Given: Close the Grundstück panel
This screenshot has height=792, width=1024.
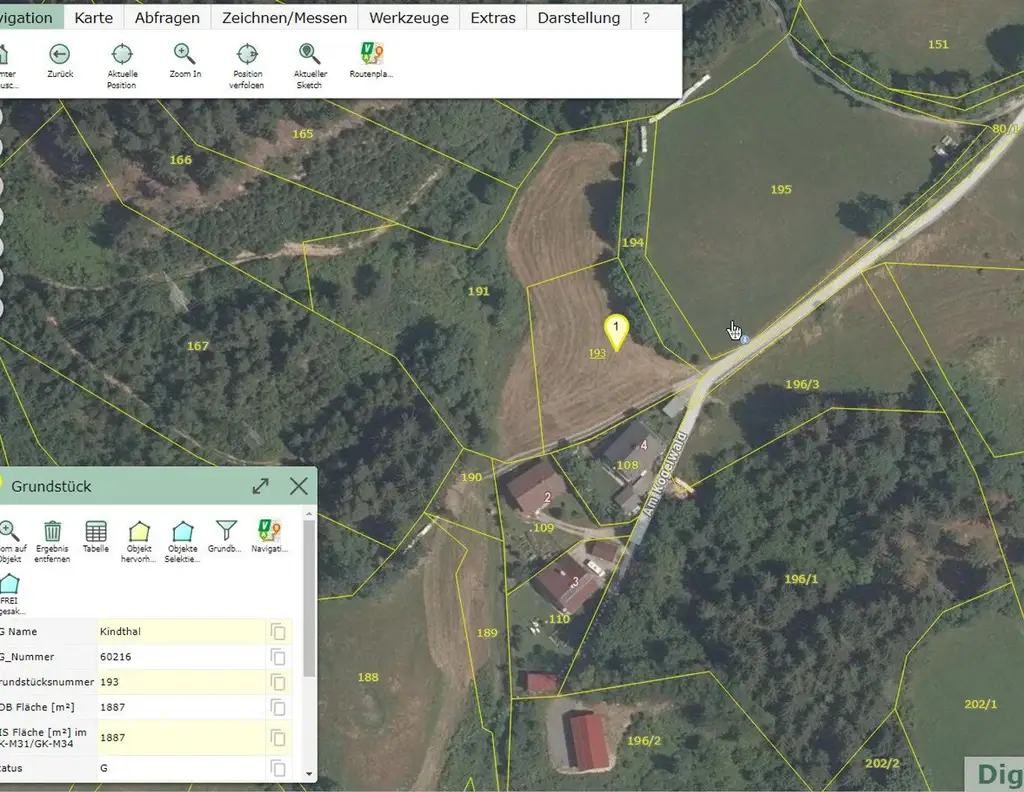Looking at the screenshot, I should point(298,486).
